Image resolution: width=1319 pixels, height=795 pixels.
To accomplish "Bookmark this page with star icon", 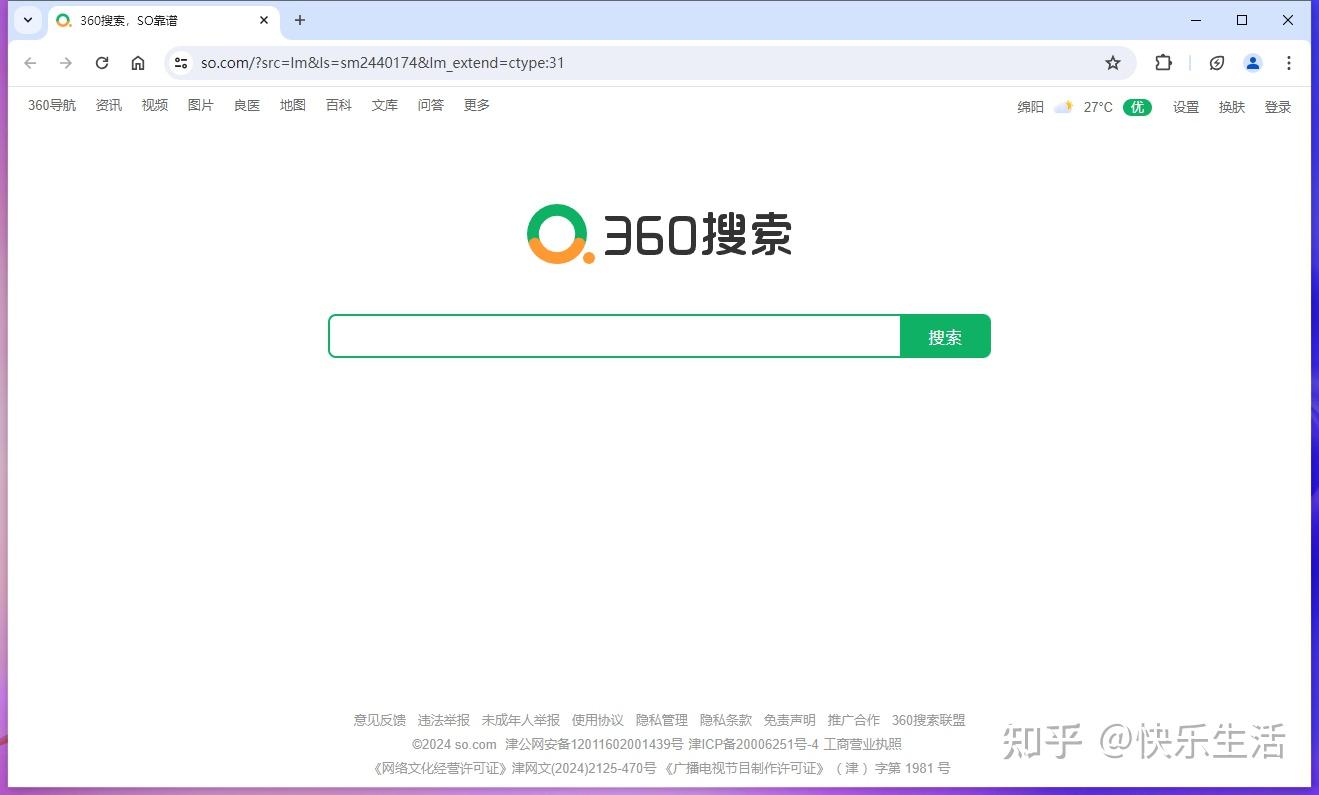I will pyautogui.click(x=1113, y=63).
